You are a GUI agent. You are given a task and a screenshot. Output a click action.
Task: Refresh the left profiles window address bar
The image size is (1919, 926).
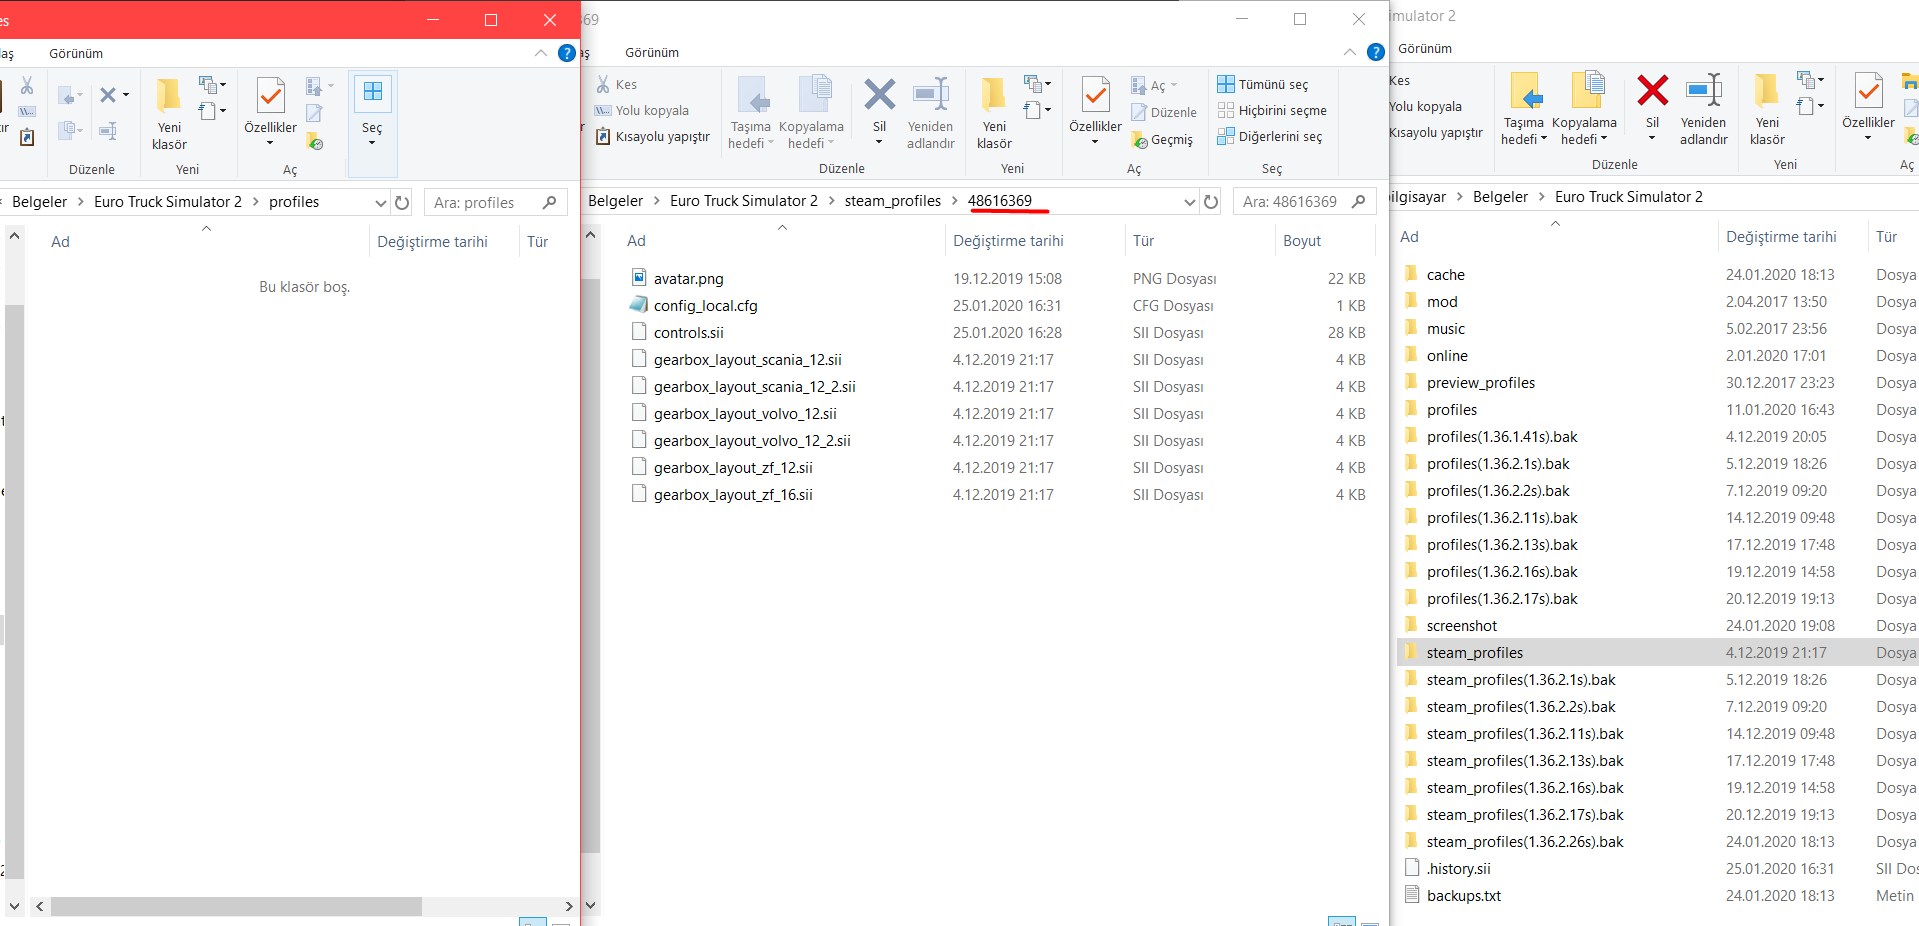[x=402, y=202]
